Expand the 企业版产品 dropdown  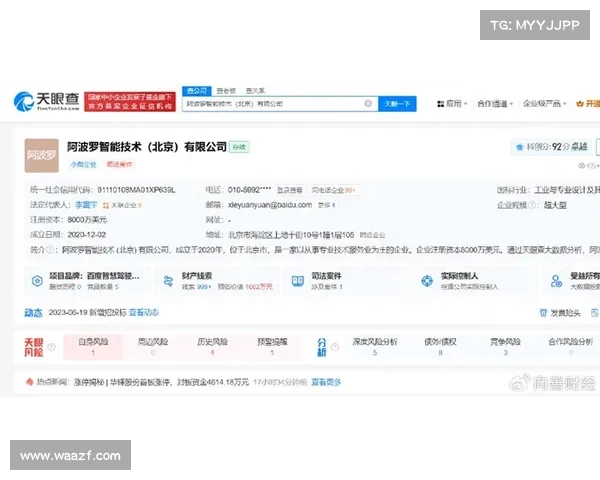pyautogui.click(x=544, y=103)
